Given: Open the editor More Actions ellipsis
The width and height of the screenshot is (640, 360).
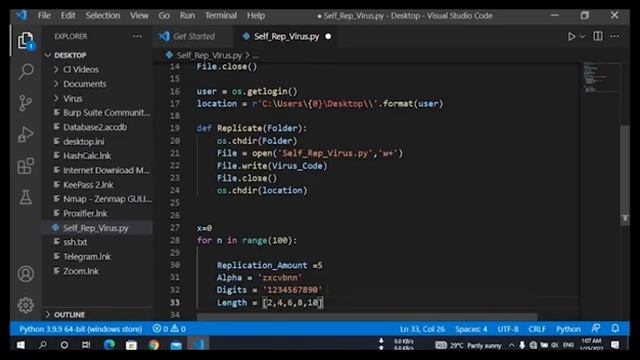Looking at the screenshot, I should pyautogui.click(x=615, y=36).
